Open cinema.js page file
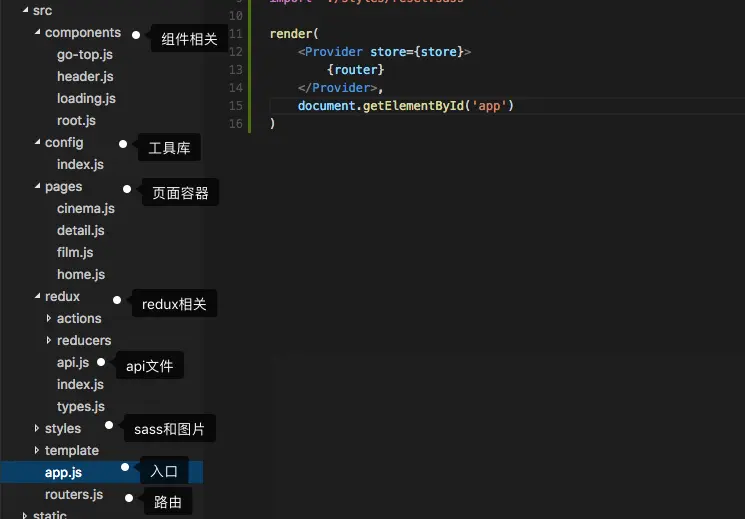 (x=86, y=208)
